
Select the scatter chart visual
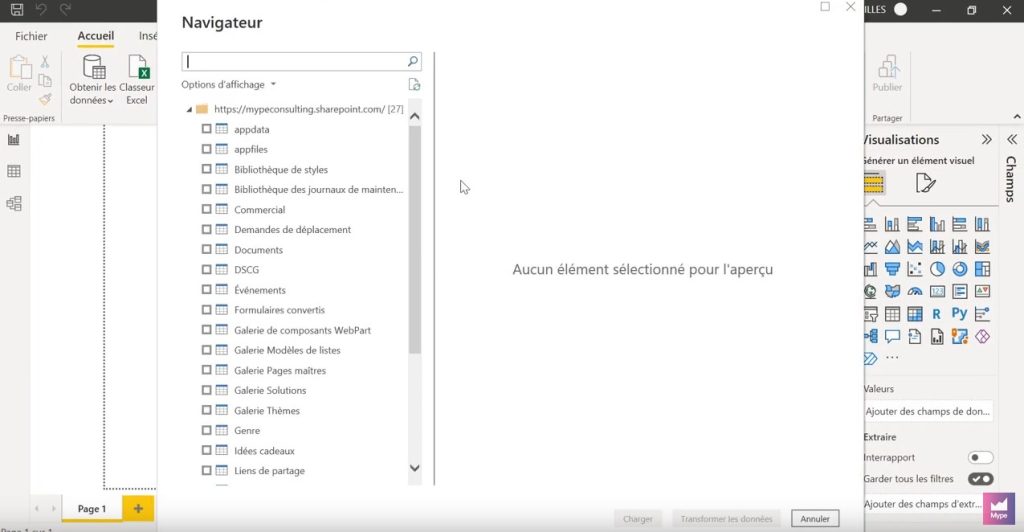click(x=915, y=269)
